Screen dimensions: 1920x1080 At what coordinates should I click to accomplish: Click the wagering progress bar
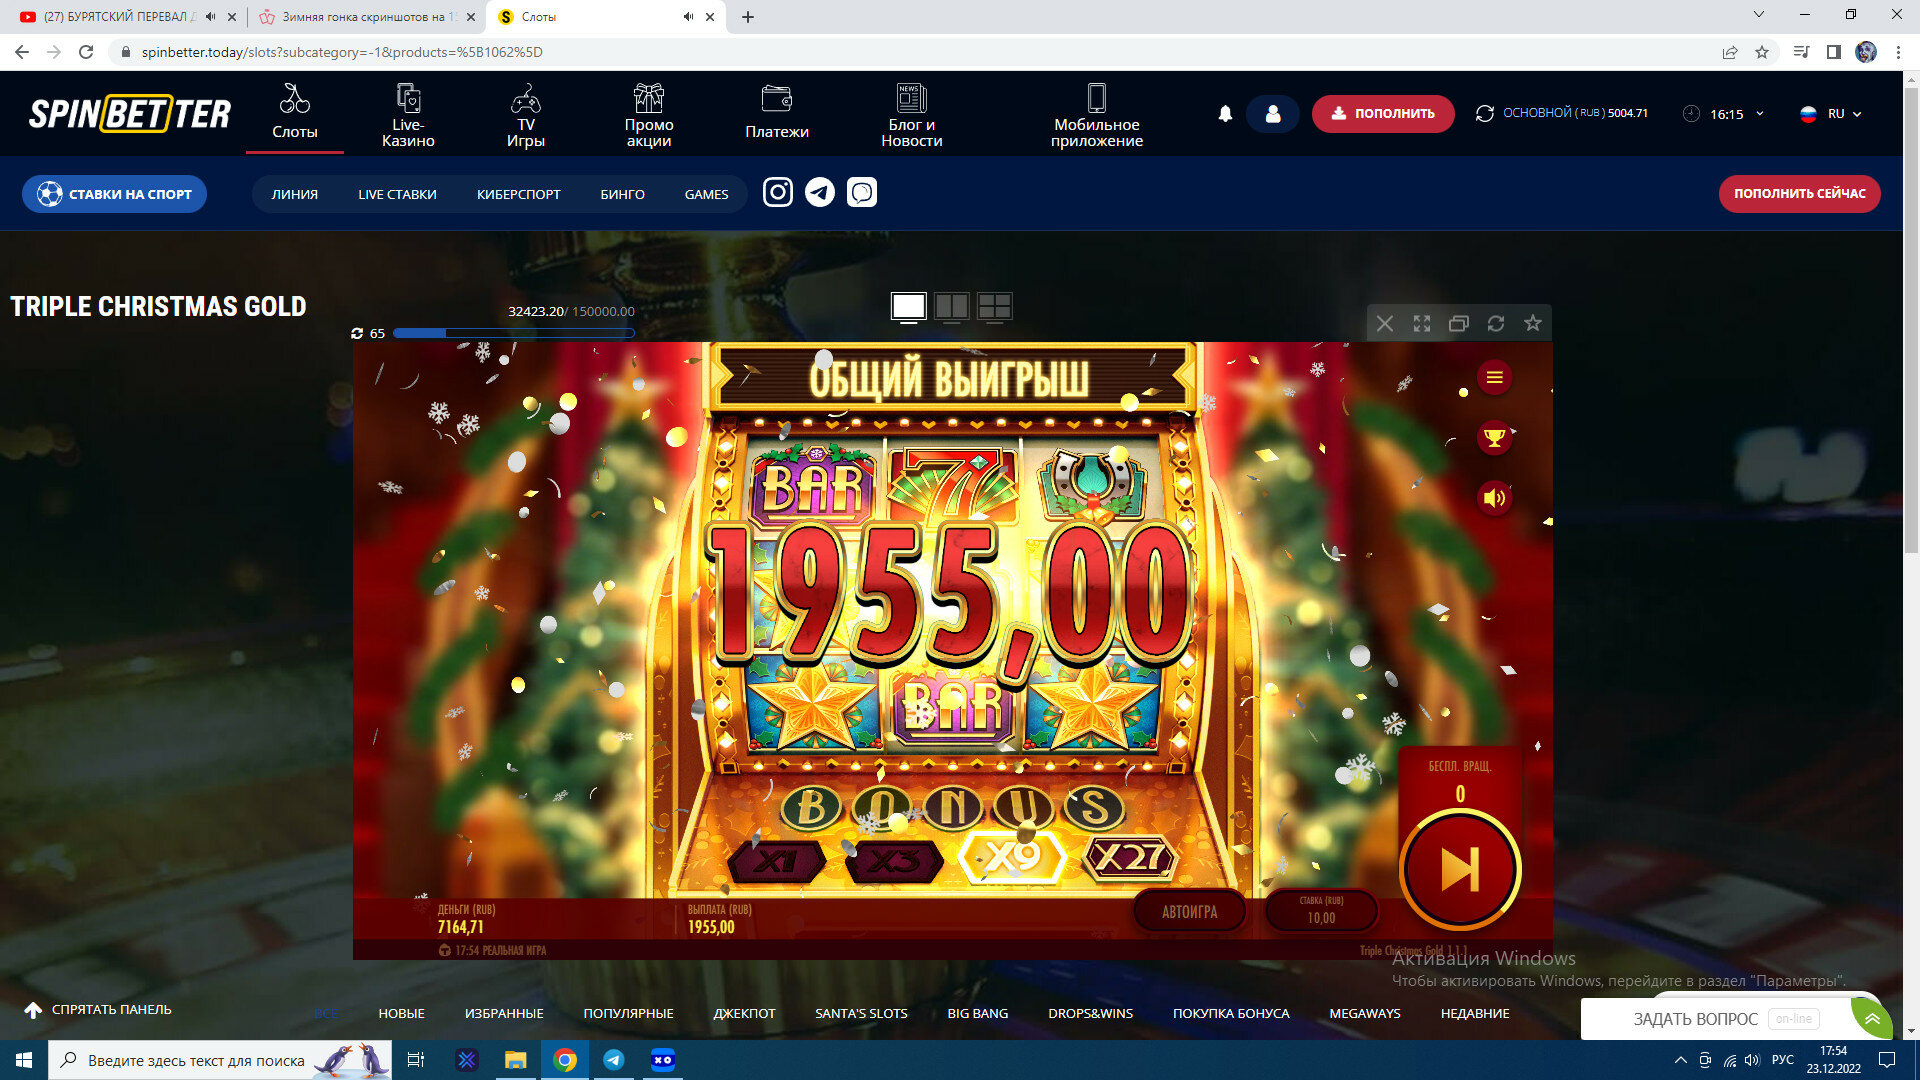tap(514, 333)
